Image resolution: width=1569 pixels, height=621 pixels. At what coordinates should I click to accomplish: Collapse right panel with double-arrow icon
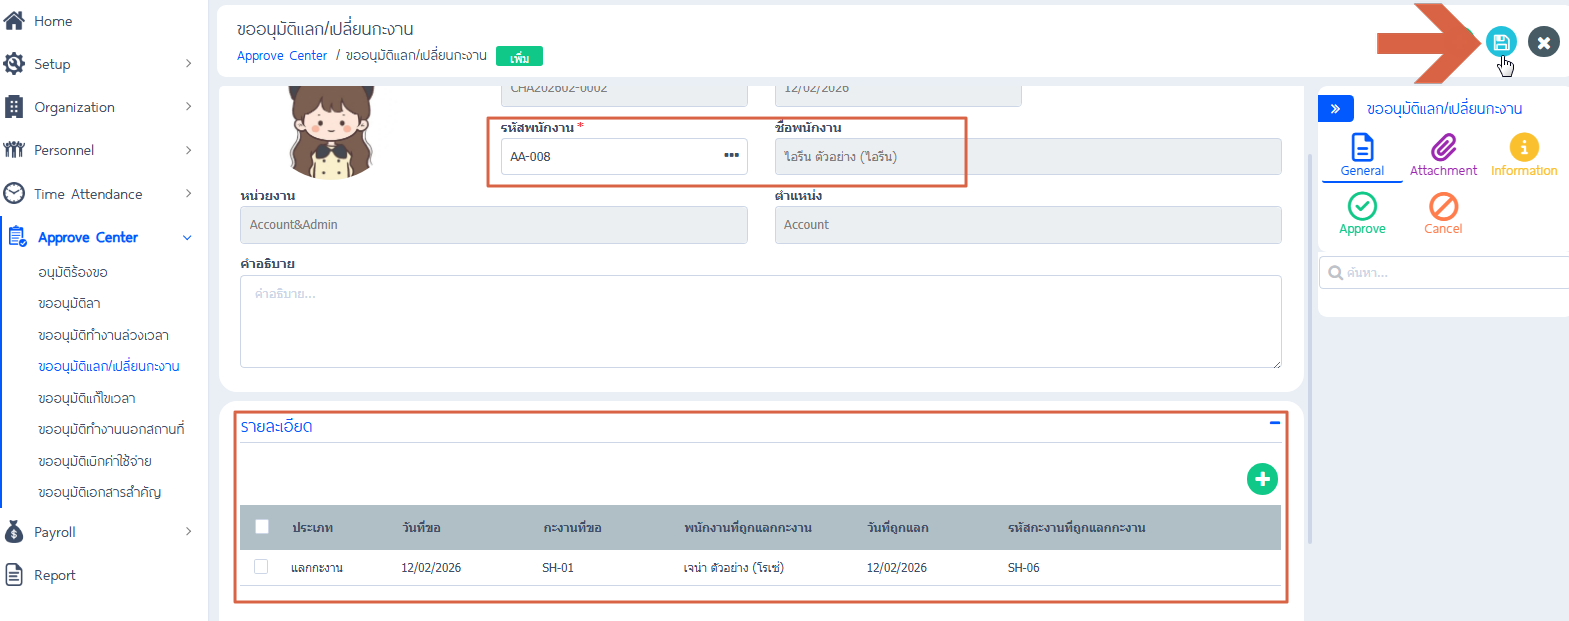tap(1335, 108)
